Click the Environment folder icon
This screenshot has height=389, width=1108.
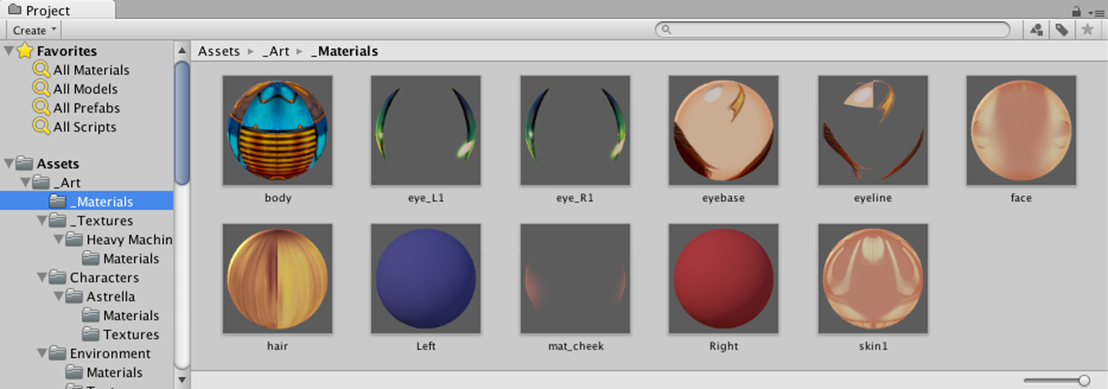click(x=59, y=354)
